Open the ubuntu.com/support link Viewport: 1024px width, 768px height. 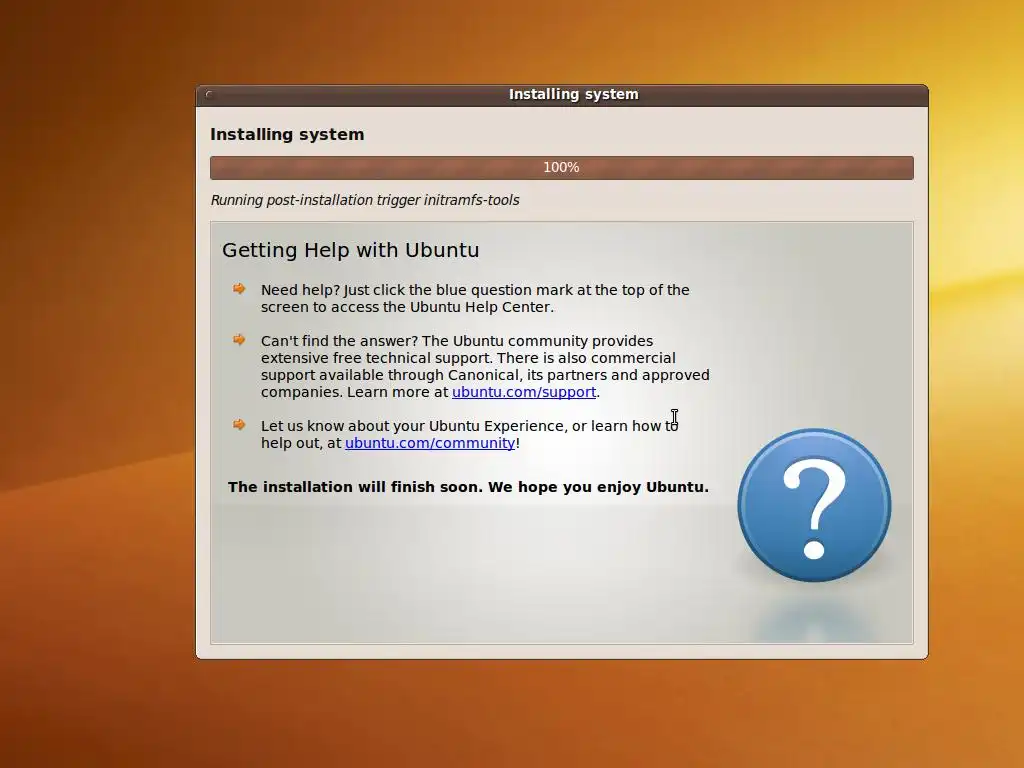[524, 392]
